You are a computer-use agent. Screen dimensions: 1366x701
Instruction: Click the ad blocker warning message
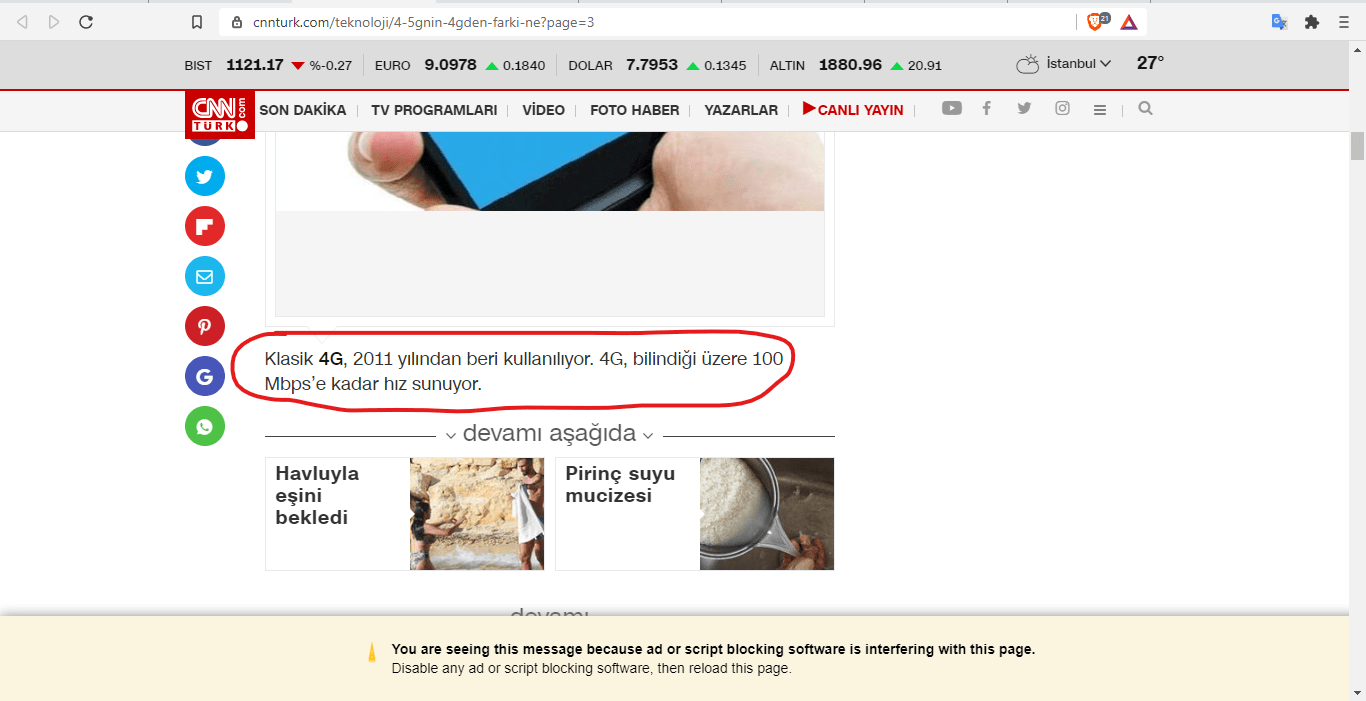[713, 658]
